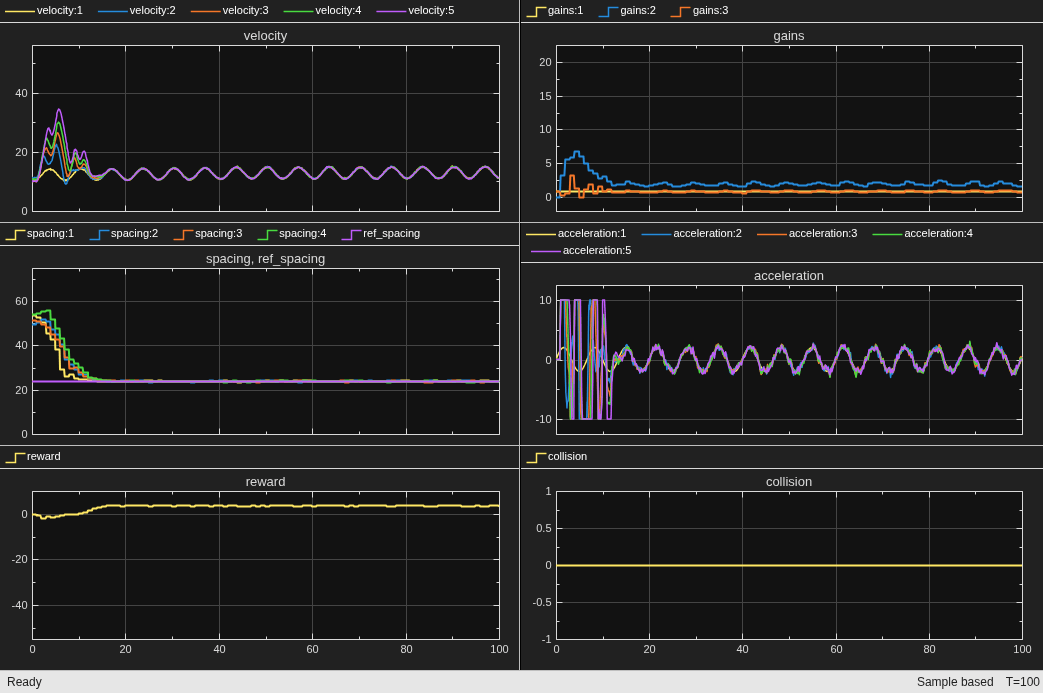This screenshot has width=1043, height=693.
Task: Click the reward legend entry
Action: (33, 457)
